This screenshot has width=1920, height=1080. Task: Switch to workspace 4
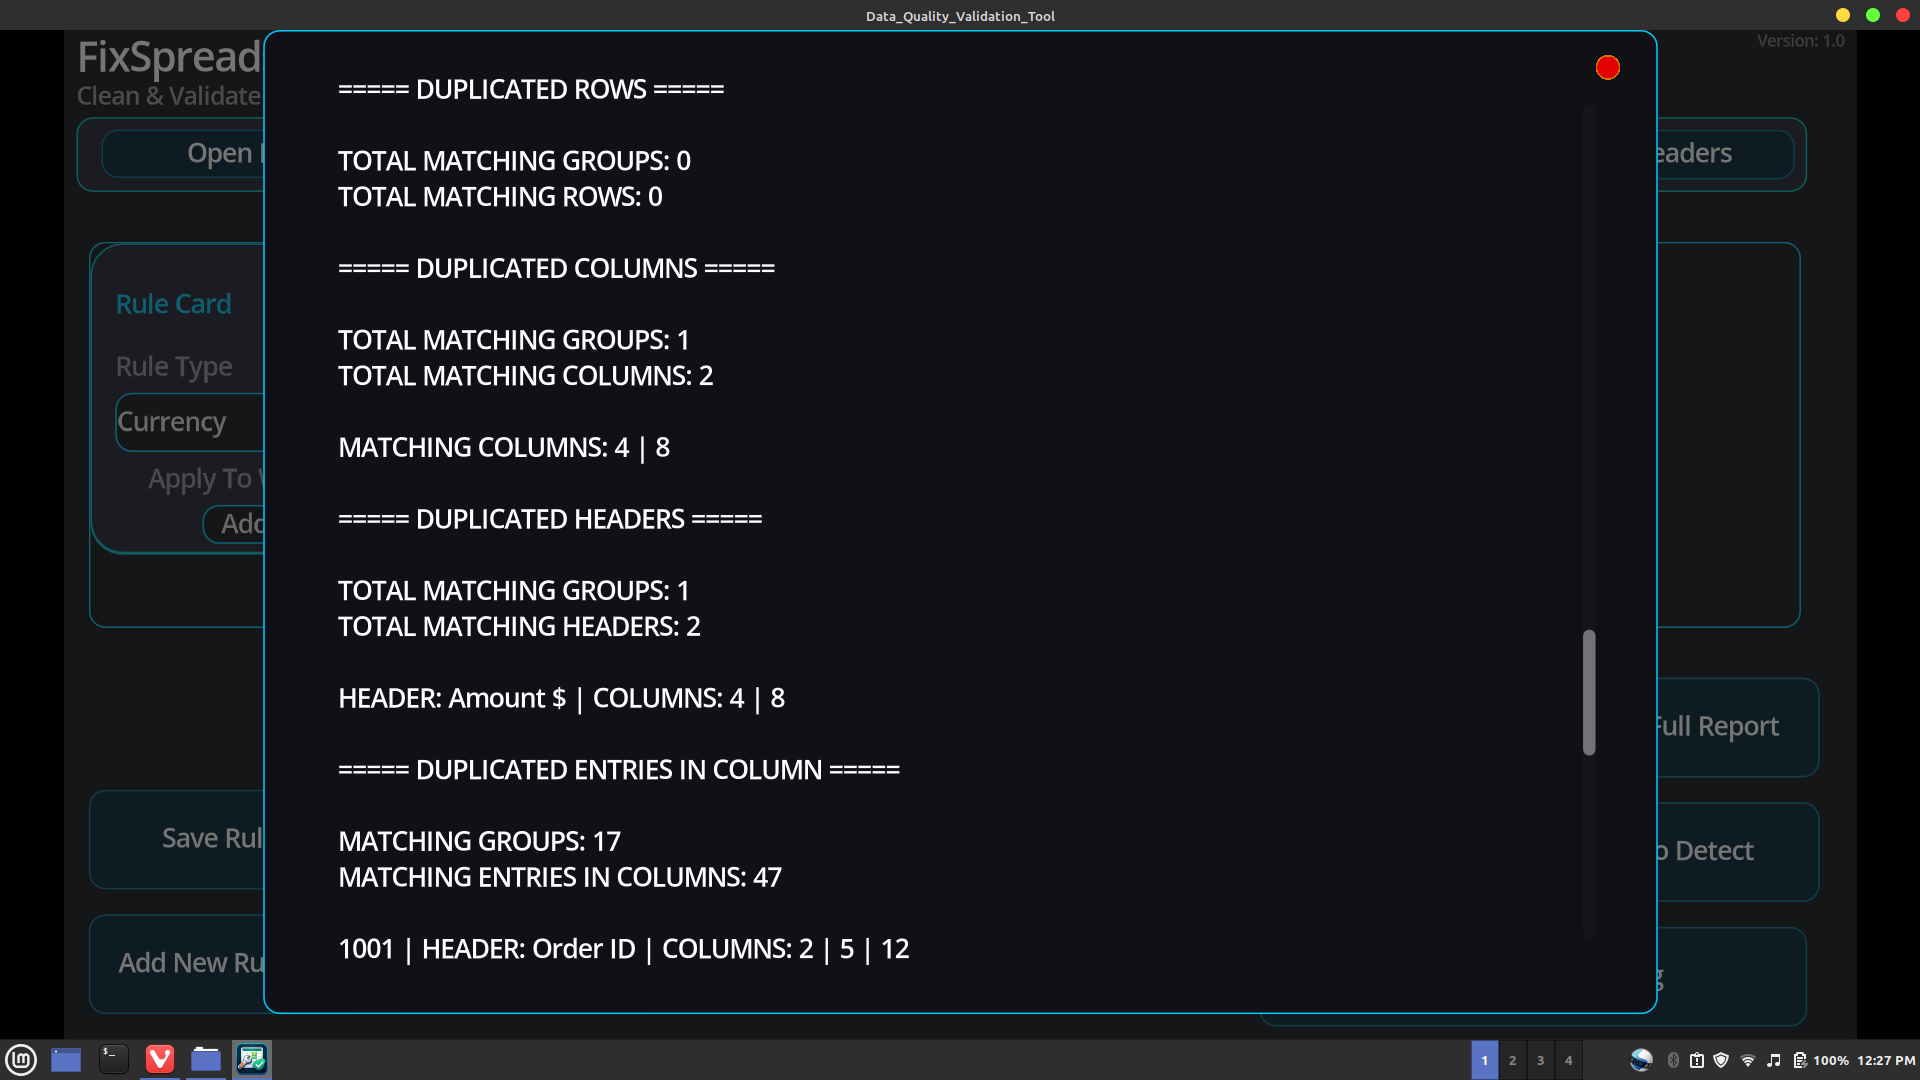pos(1568,1060)
